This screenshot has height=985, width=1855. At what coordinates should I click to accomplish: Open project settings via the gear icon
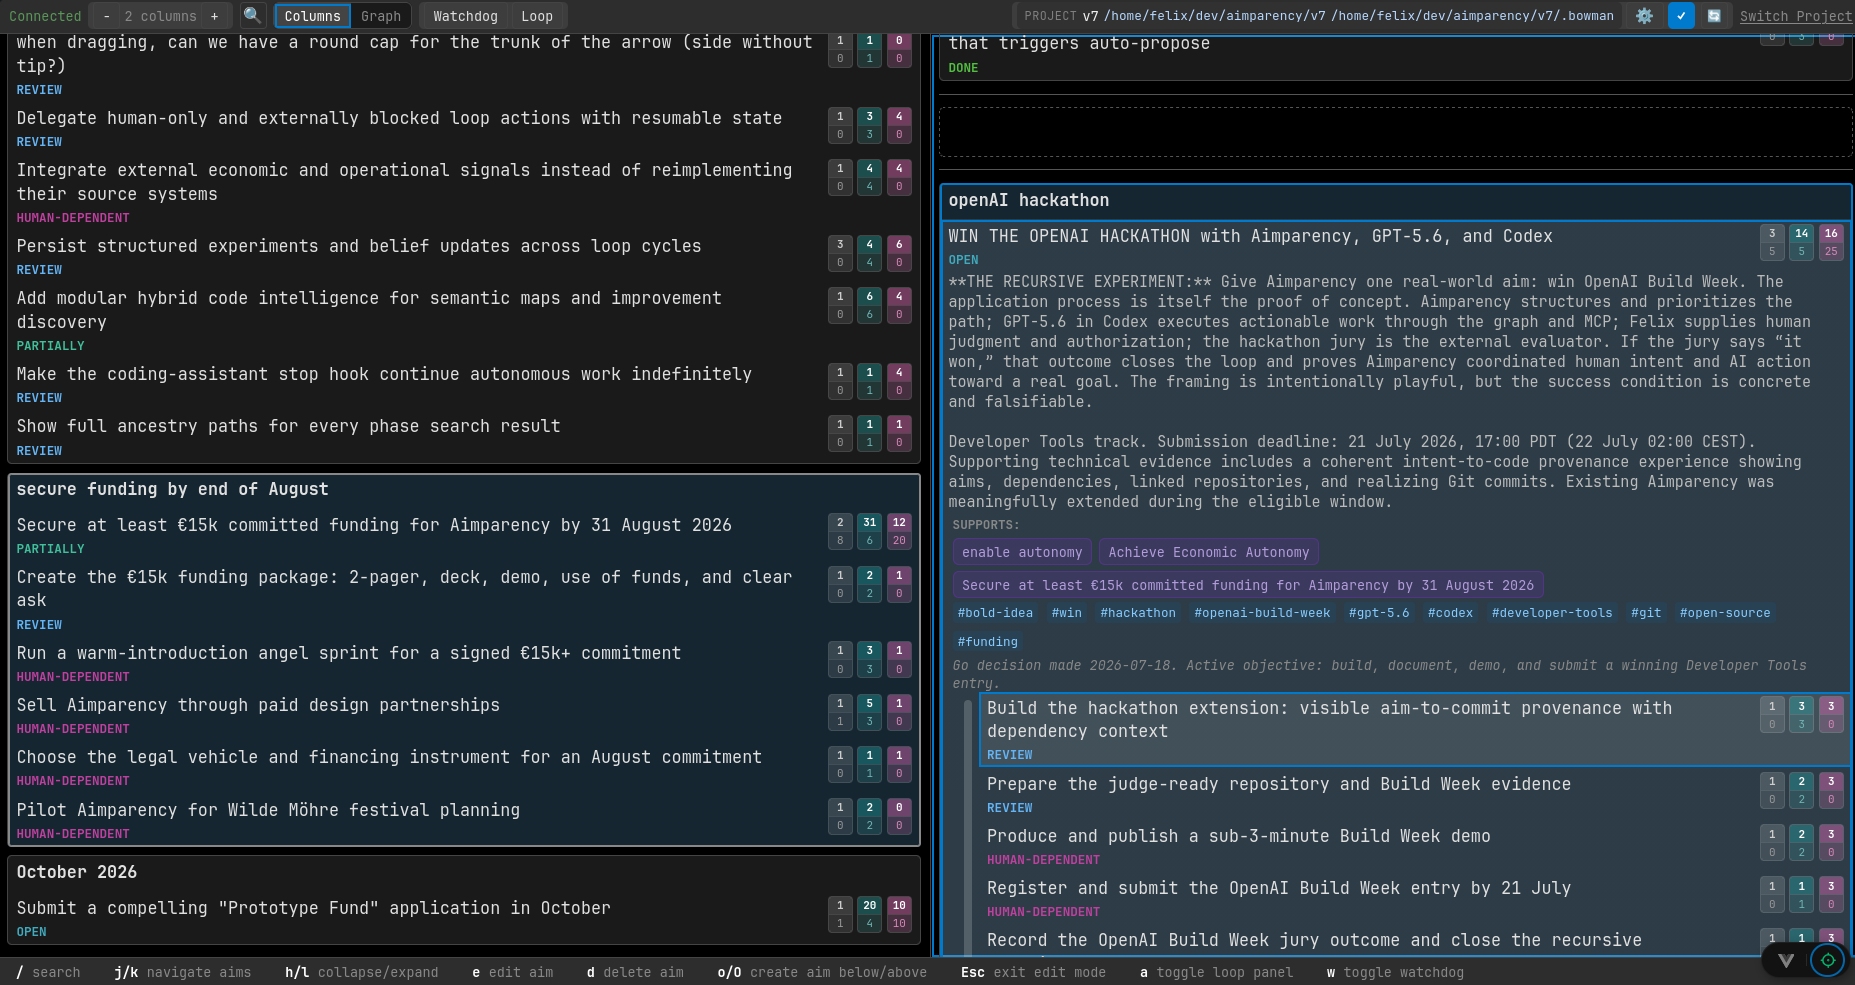1644,16
